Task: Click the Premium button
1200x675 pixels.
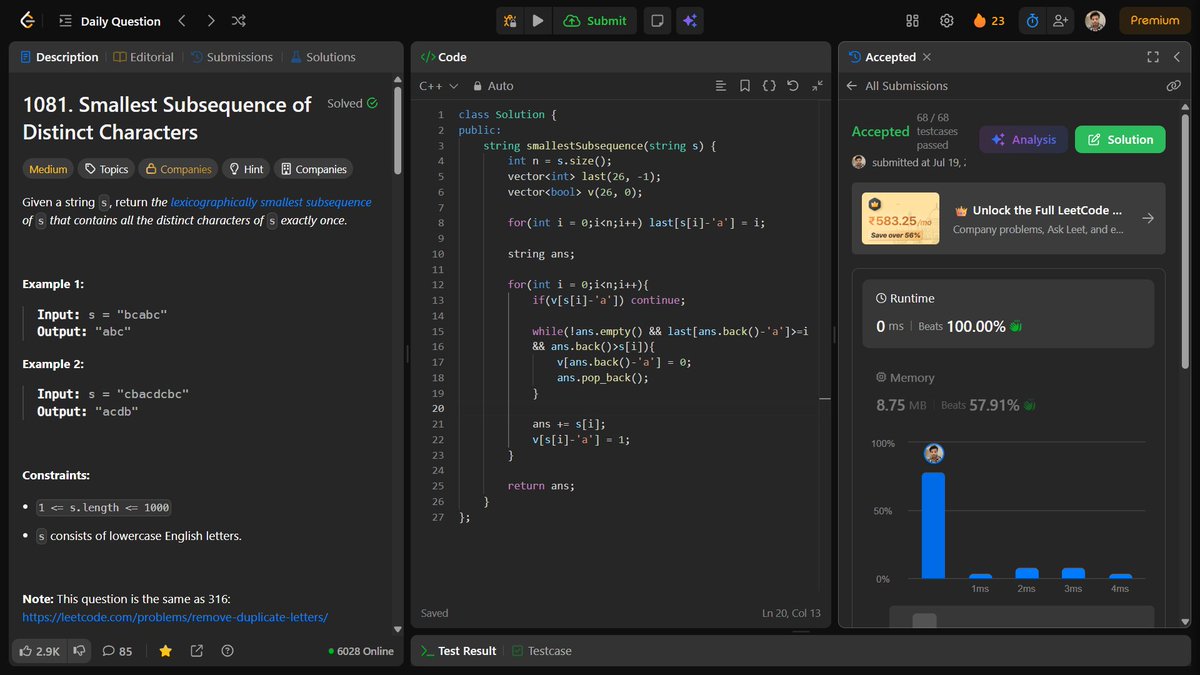Action: click(x=1155, y=20)
